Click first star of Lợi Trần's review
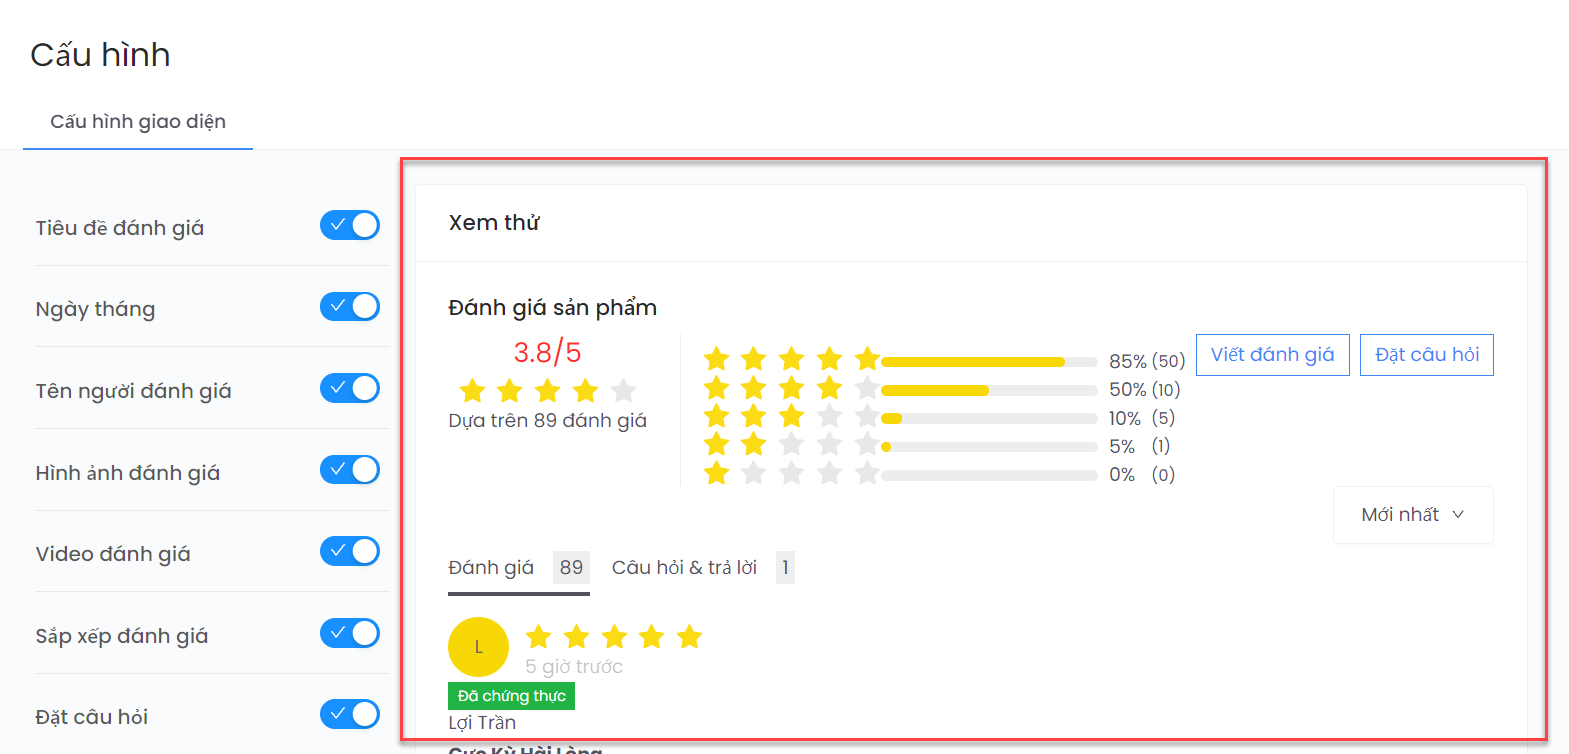 [538, 636]
